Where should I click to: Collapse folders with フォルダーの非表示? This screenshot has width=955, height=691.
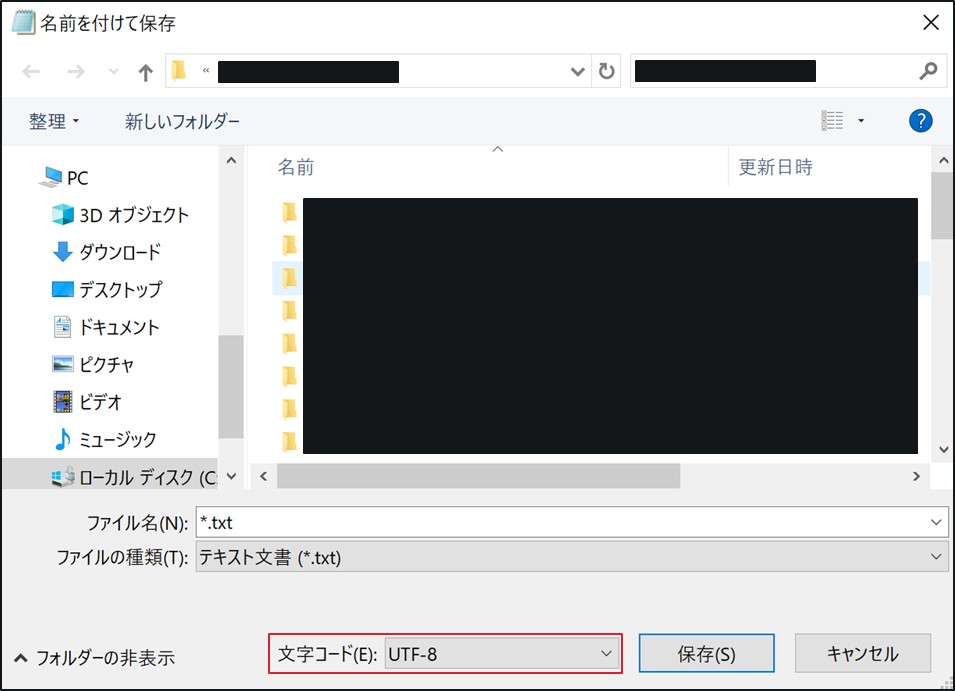pyautogui.click(x=94, y=658)
